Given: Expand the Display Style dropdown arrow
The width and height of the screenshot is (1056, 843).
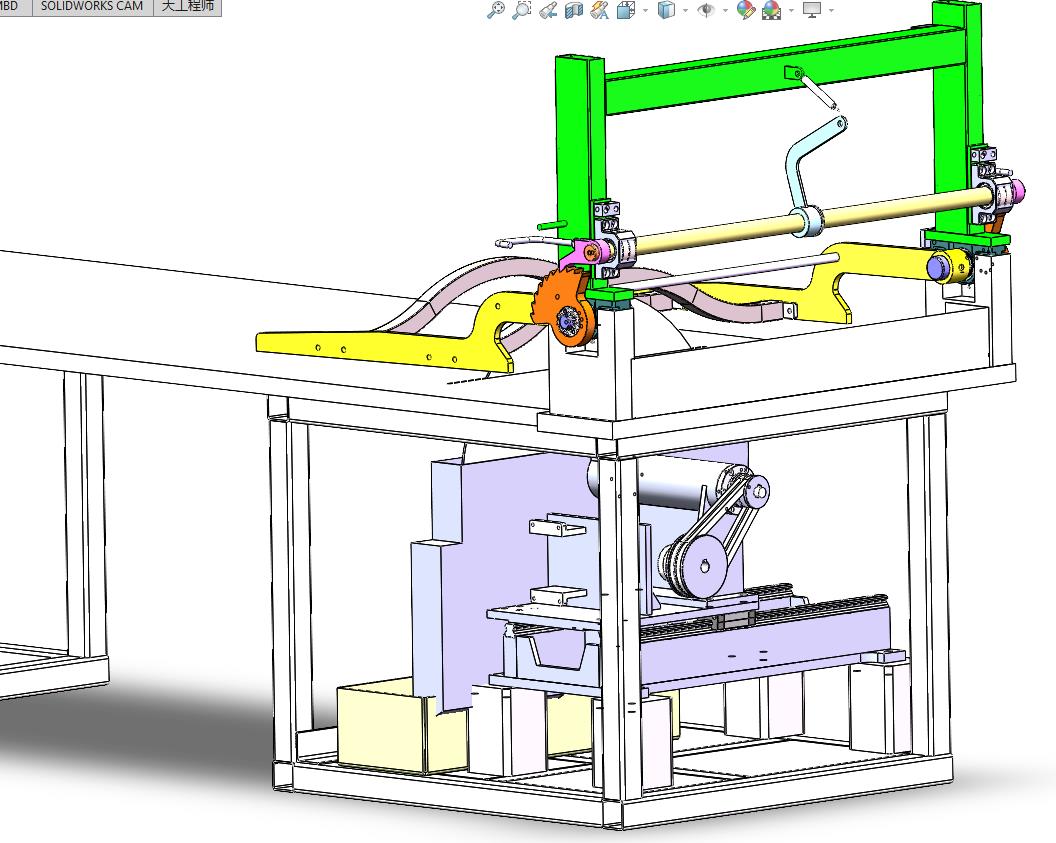Looking at the screenshot, I should (x=685, y=11).
